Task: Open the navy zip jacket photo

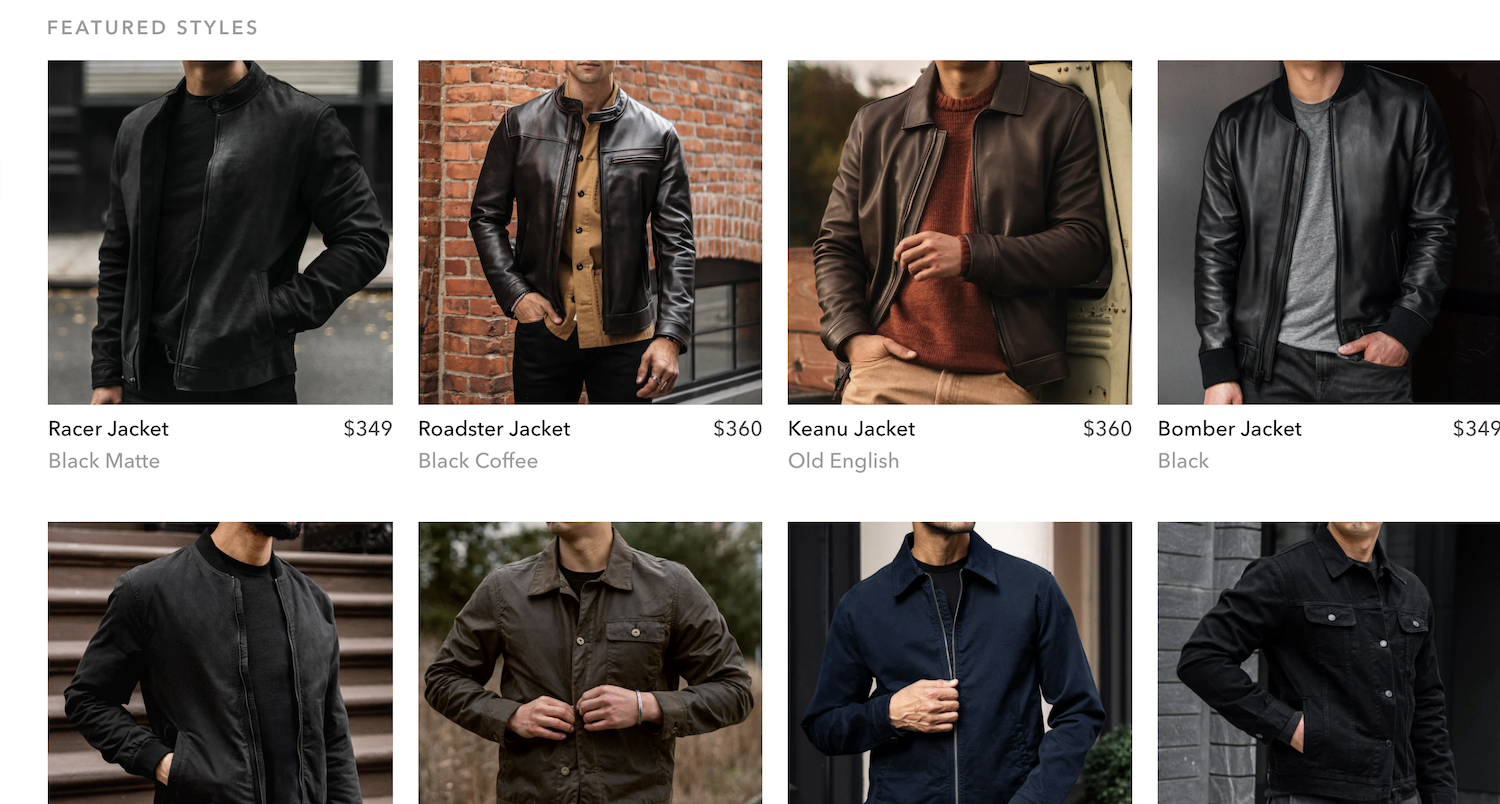Action: pyautogui.click(x=960, y=663)
